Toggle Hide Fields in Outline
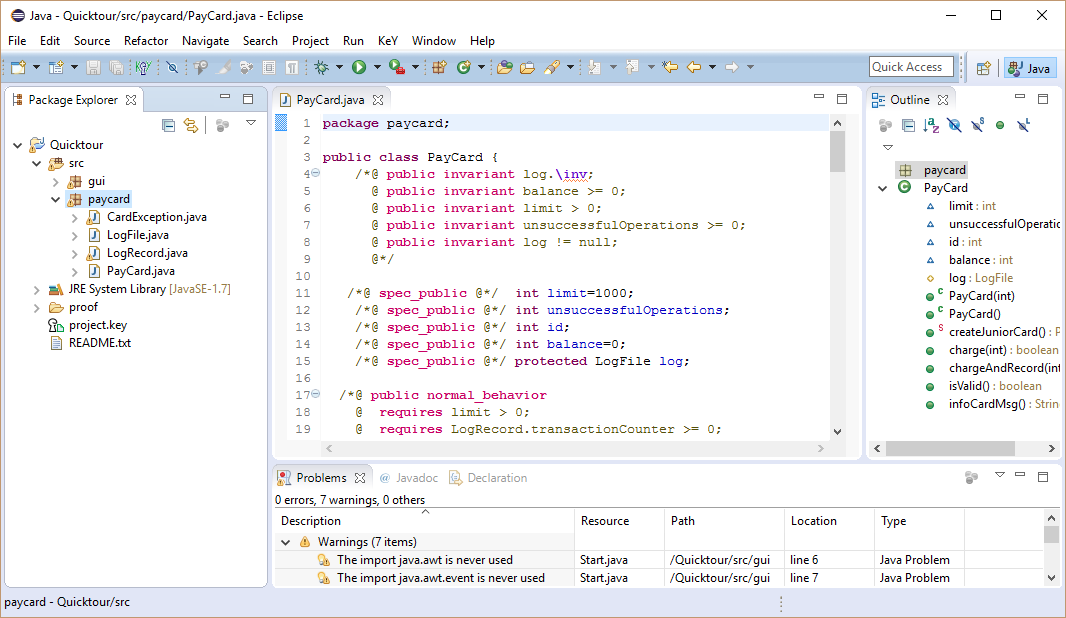This screenshot has width=1066, height=618. [955, 125]
